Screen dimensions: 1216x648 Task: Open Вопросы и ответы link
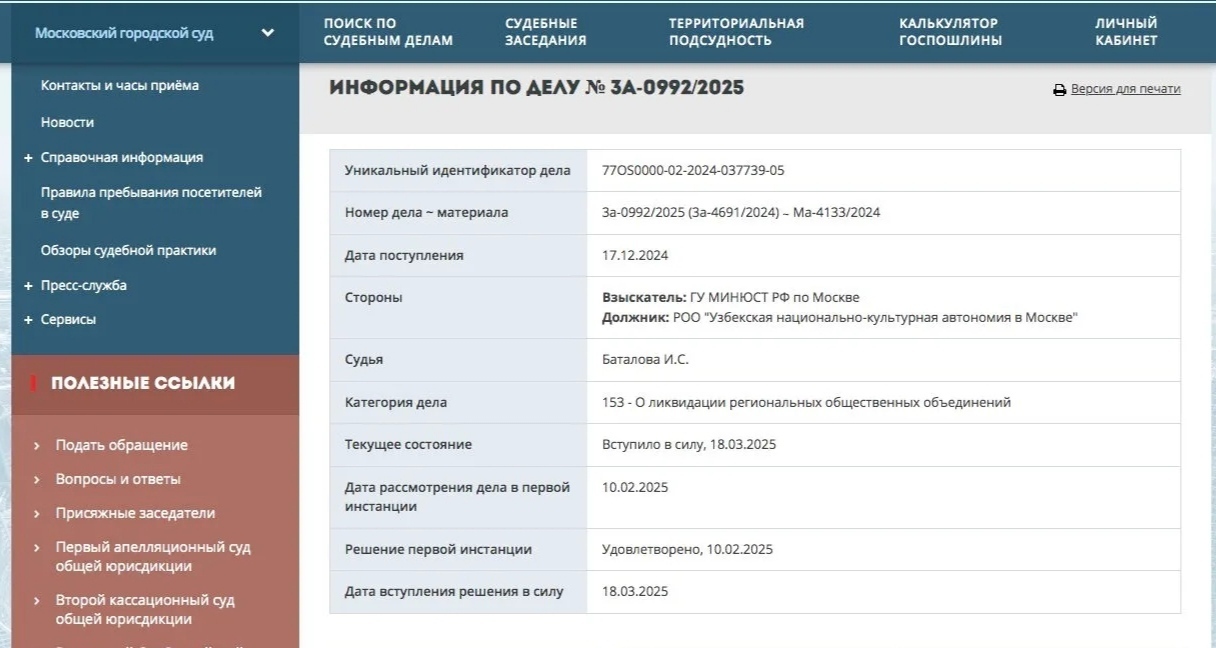pos(118,479)
